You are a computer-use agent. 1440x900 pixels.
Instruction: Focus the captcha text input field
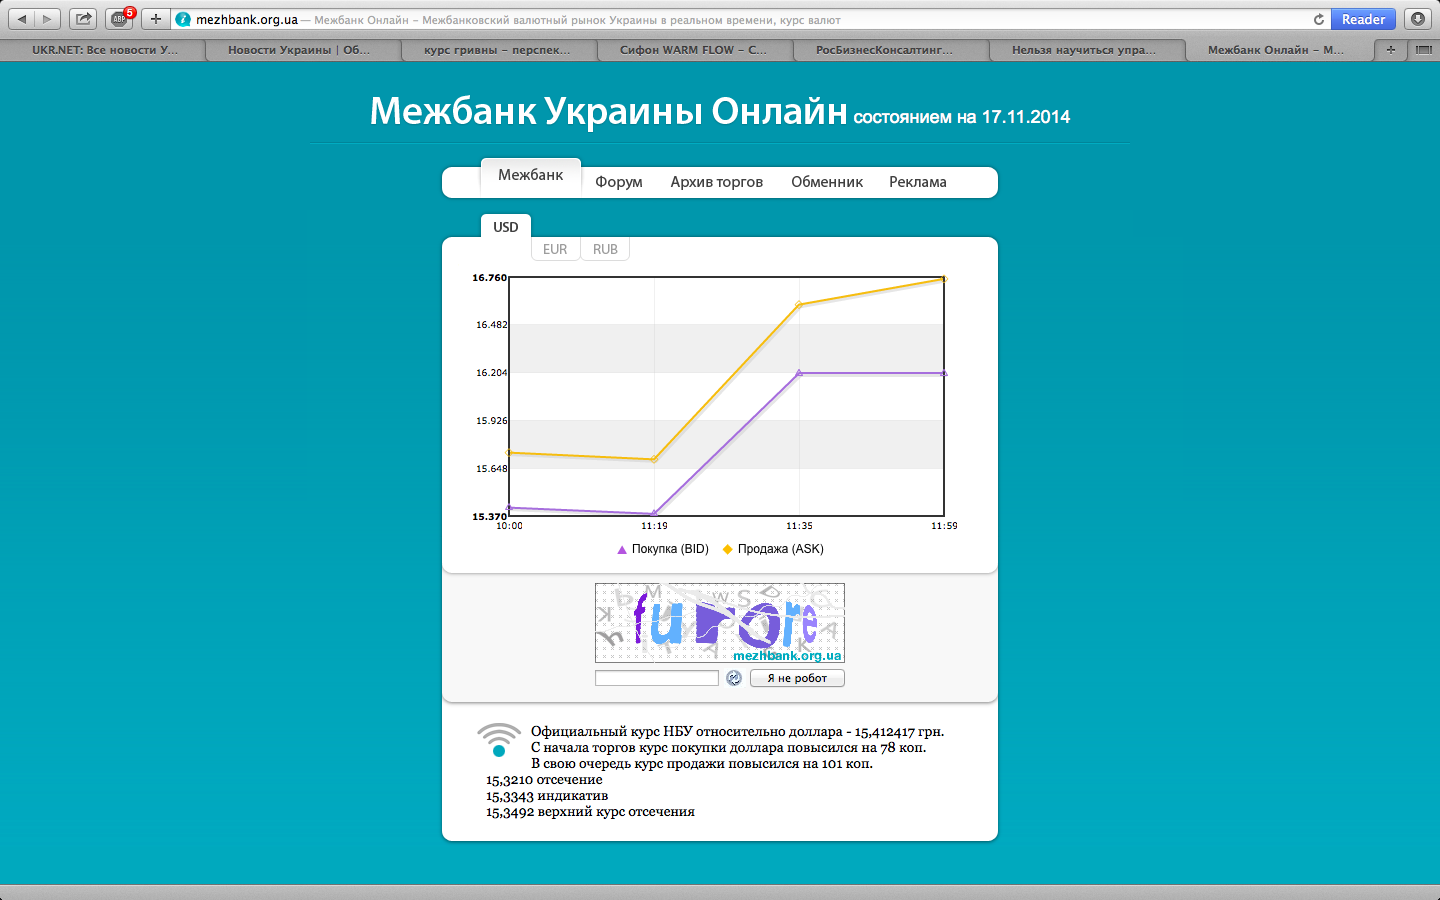[x=657, y=678]
